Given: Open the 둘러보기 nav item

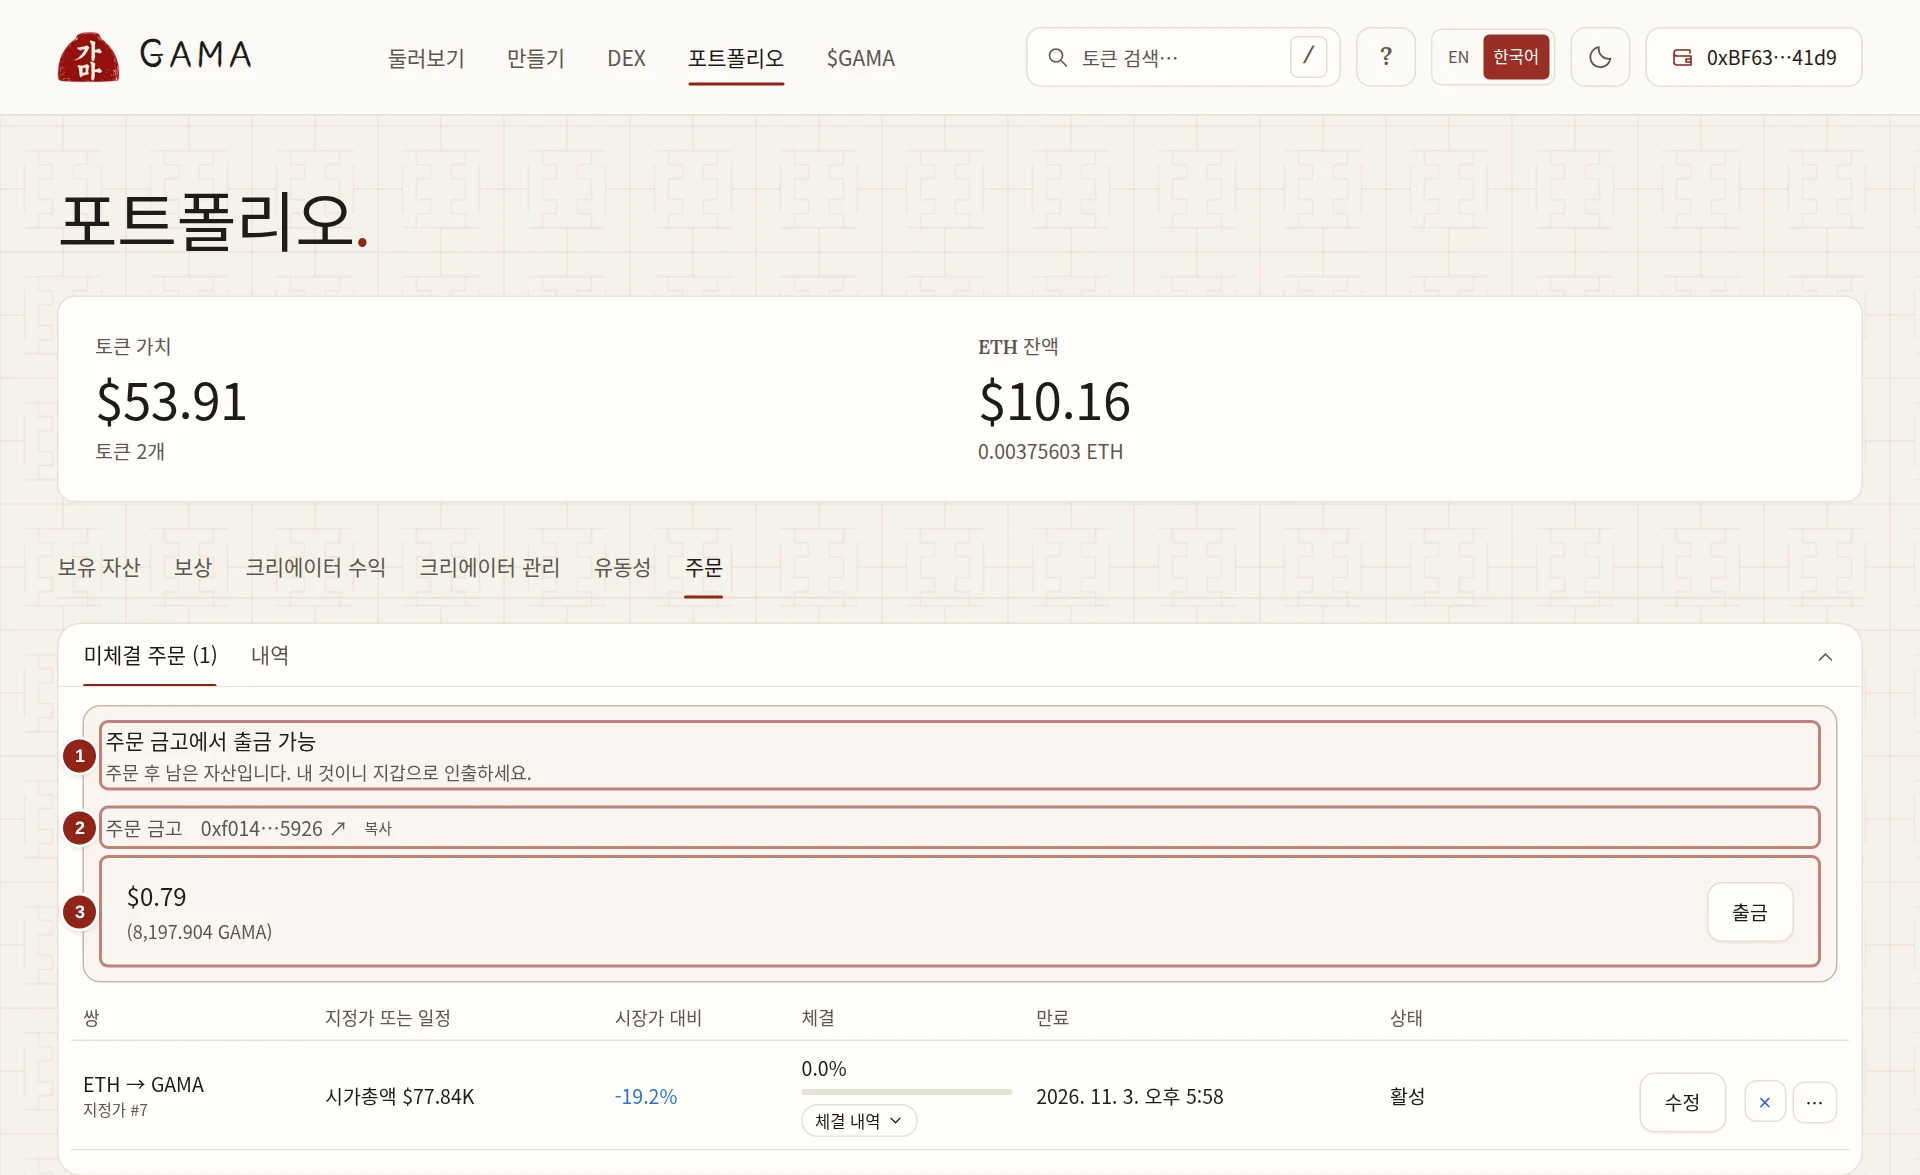Looking at the screenshot, I should click(x=427, y=58).
